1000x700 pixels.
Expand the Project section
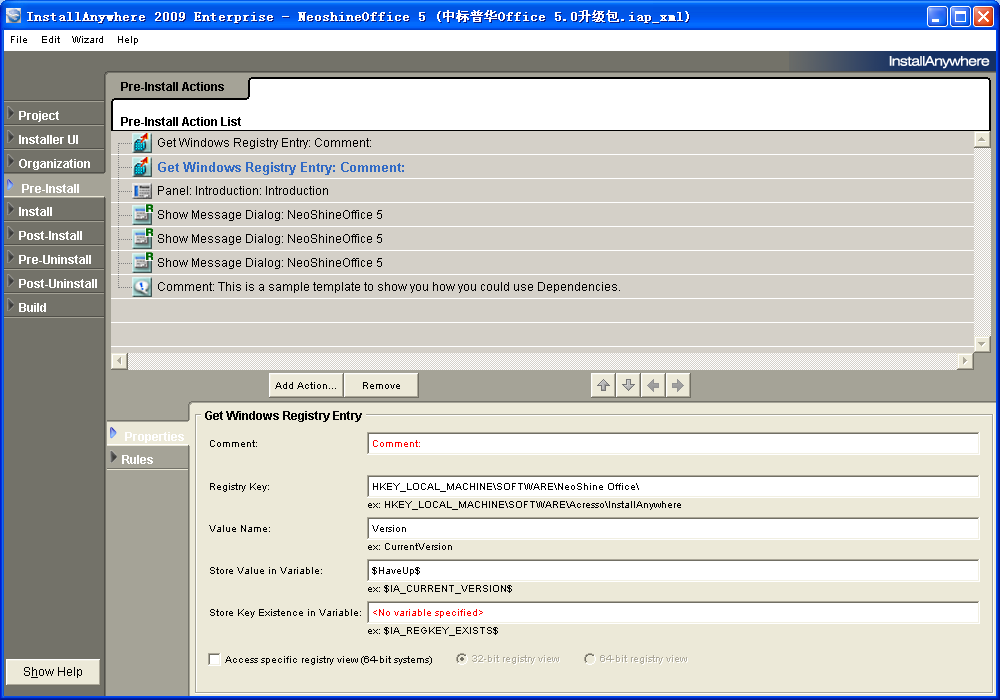(x=54, y=115)
